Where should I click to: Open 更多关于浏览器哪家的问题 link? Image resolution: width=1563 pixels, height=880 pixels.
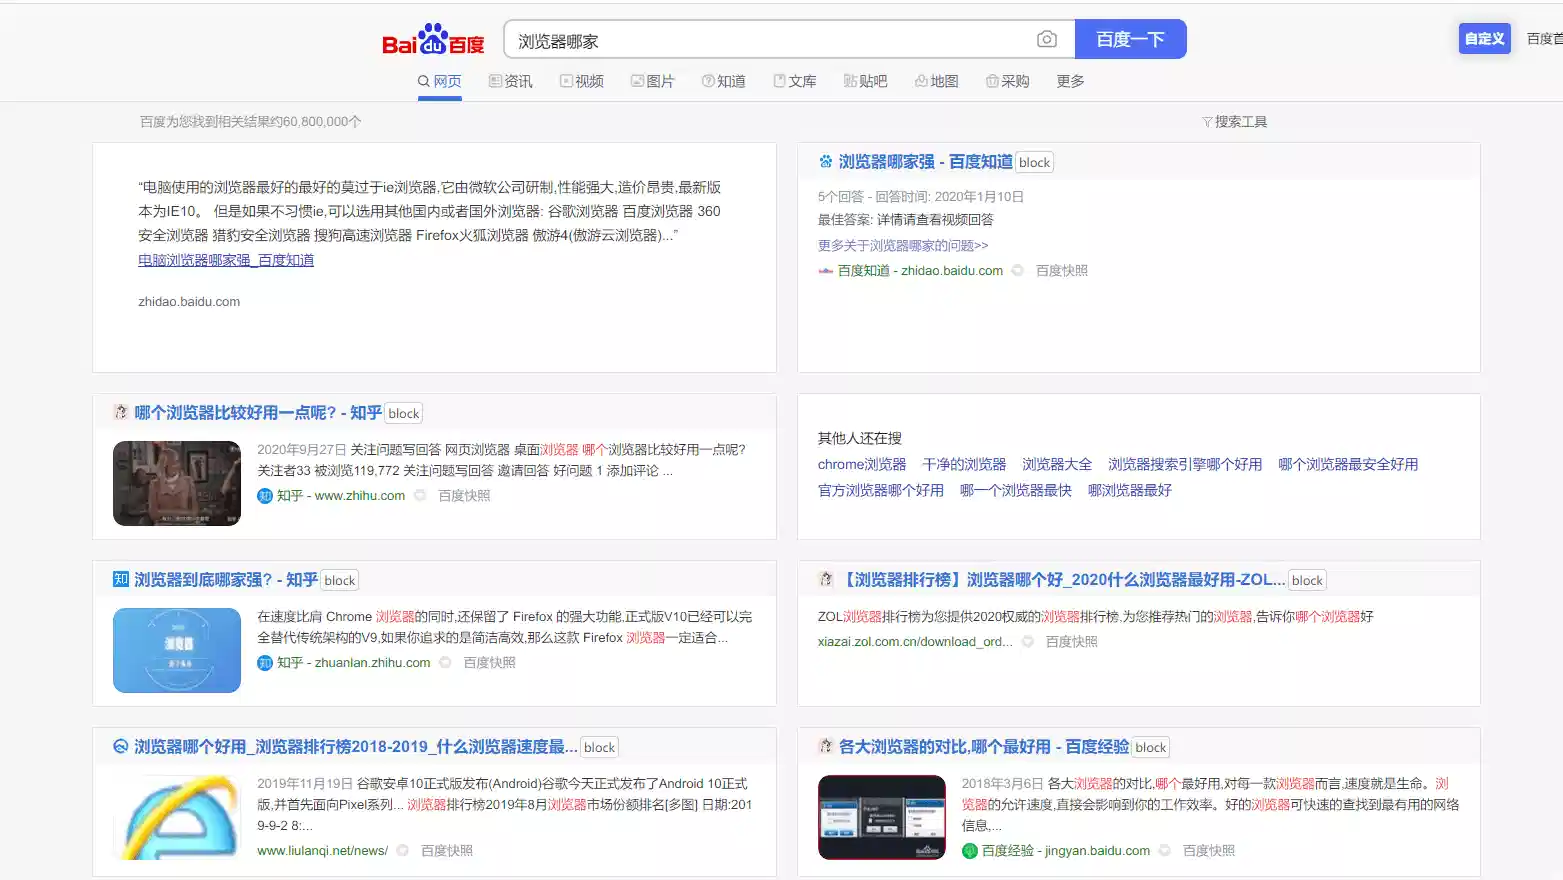click(902, 245)
